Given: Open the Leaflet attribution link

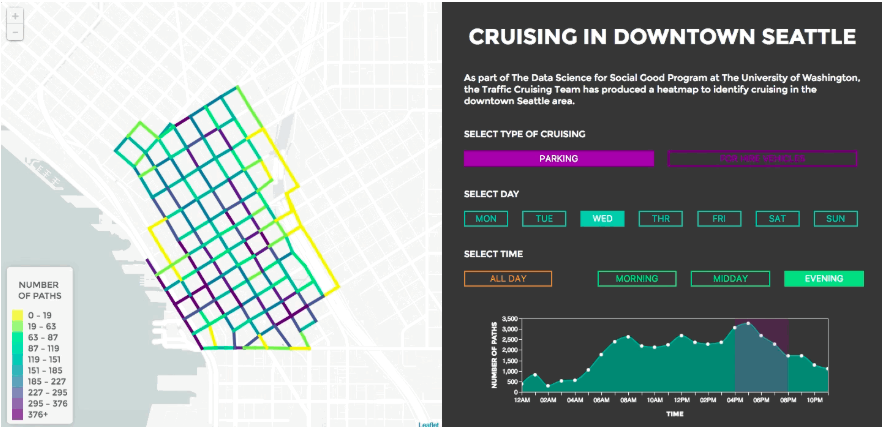Looking at the screenshot, I should [428, 424].
